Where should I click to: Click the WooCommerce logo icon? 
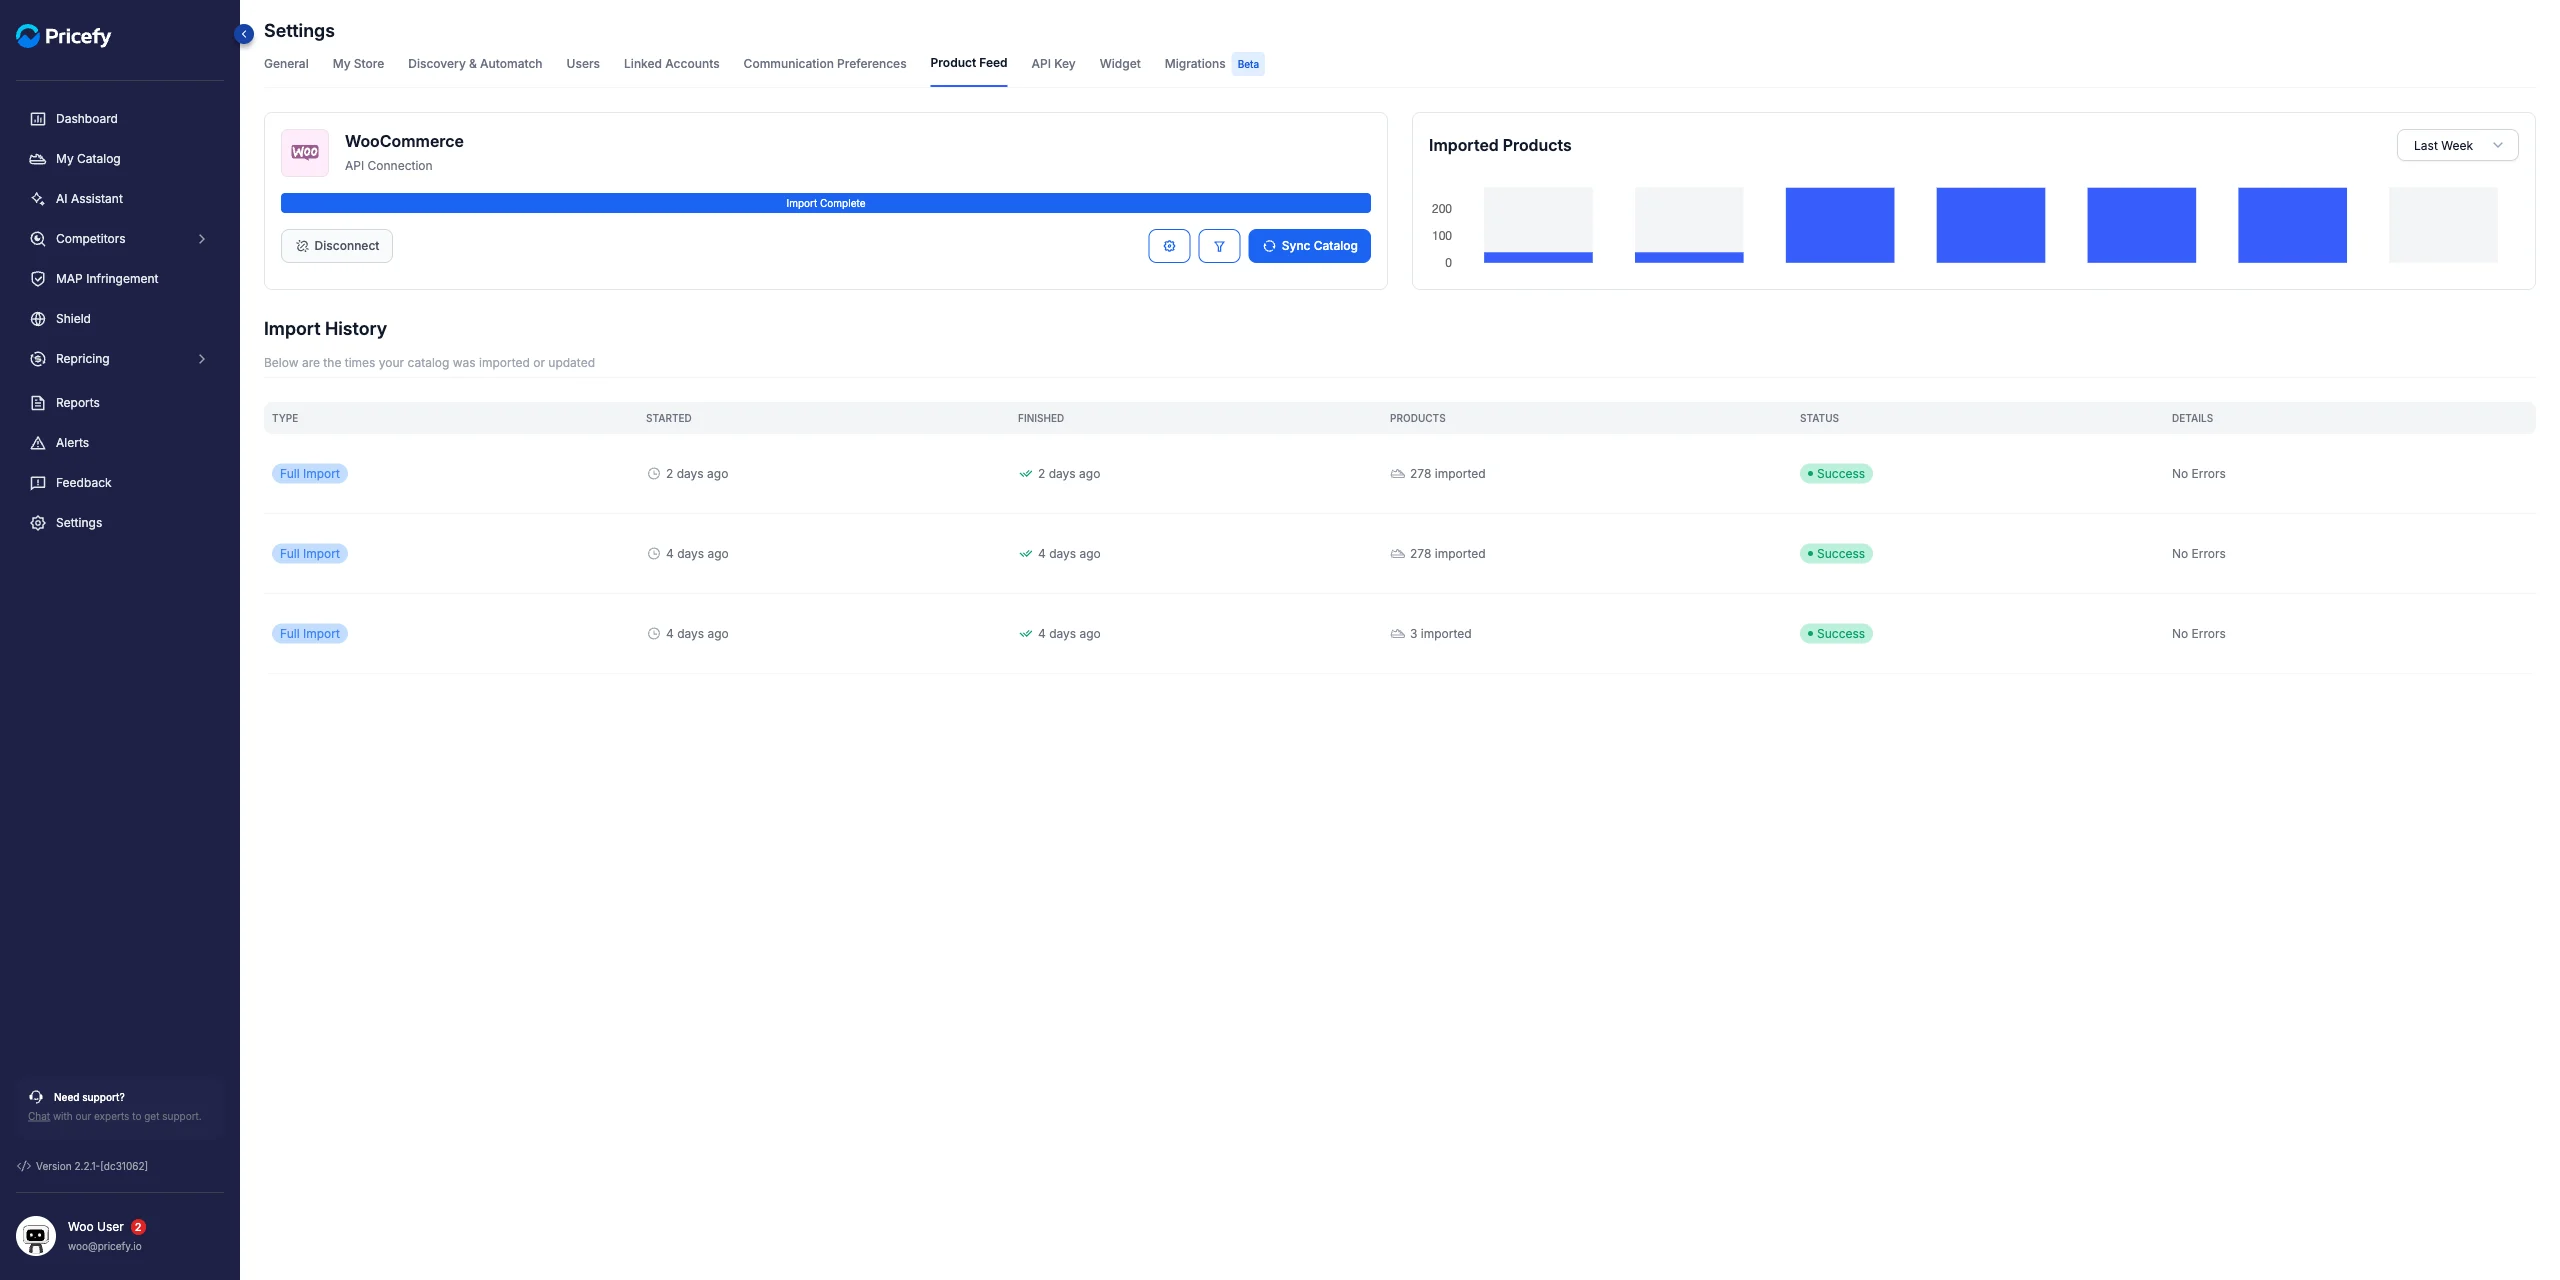(305, 153)
